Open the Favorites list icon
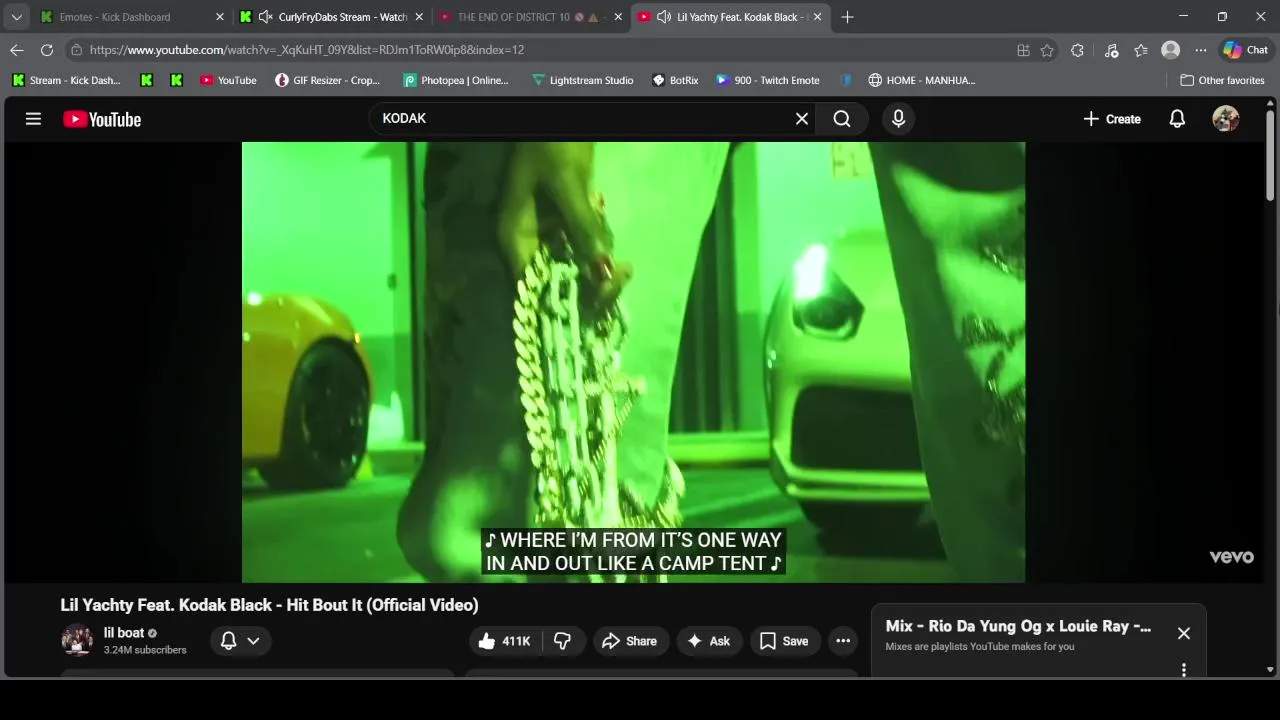Screen dimensions: 1280x720 [1141, 50]
